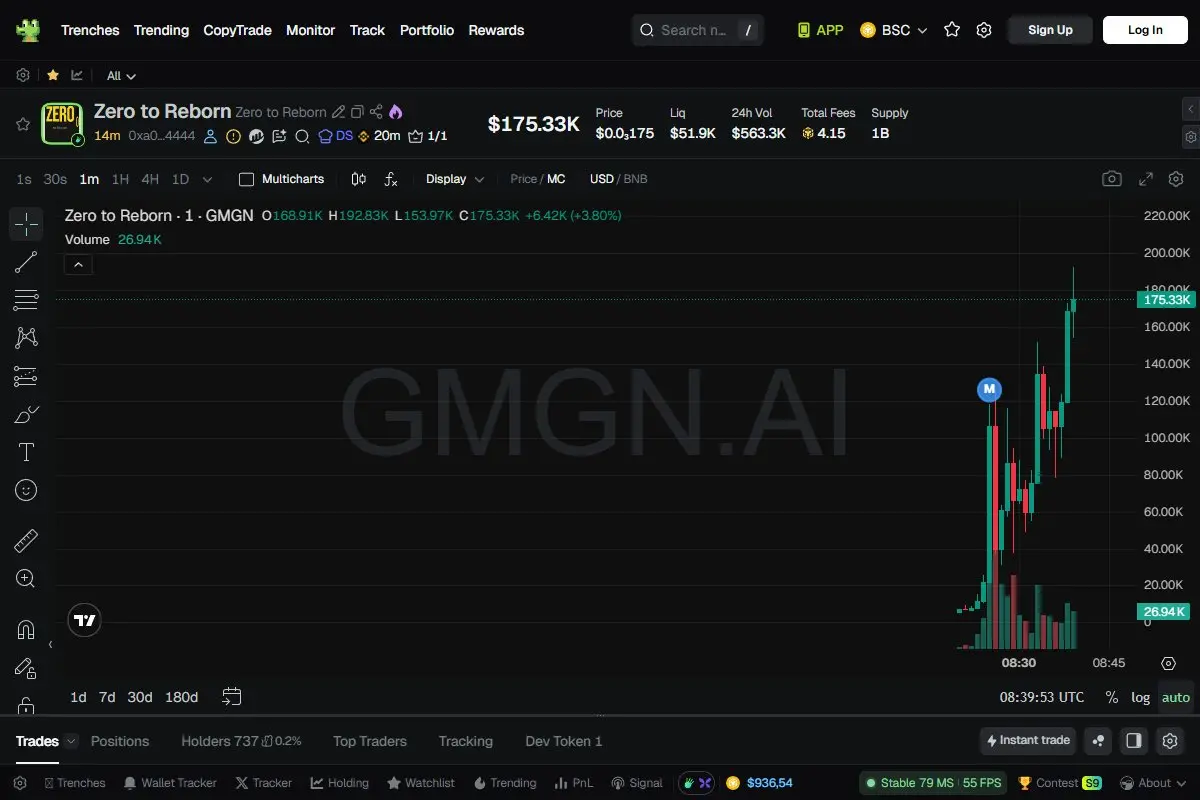The width and height of the screenshot is (1200, 800).
Task: Open the token search magnifier icon
Action: (302, 136)
